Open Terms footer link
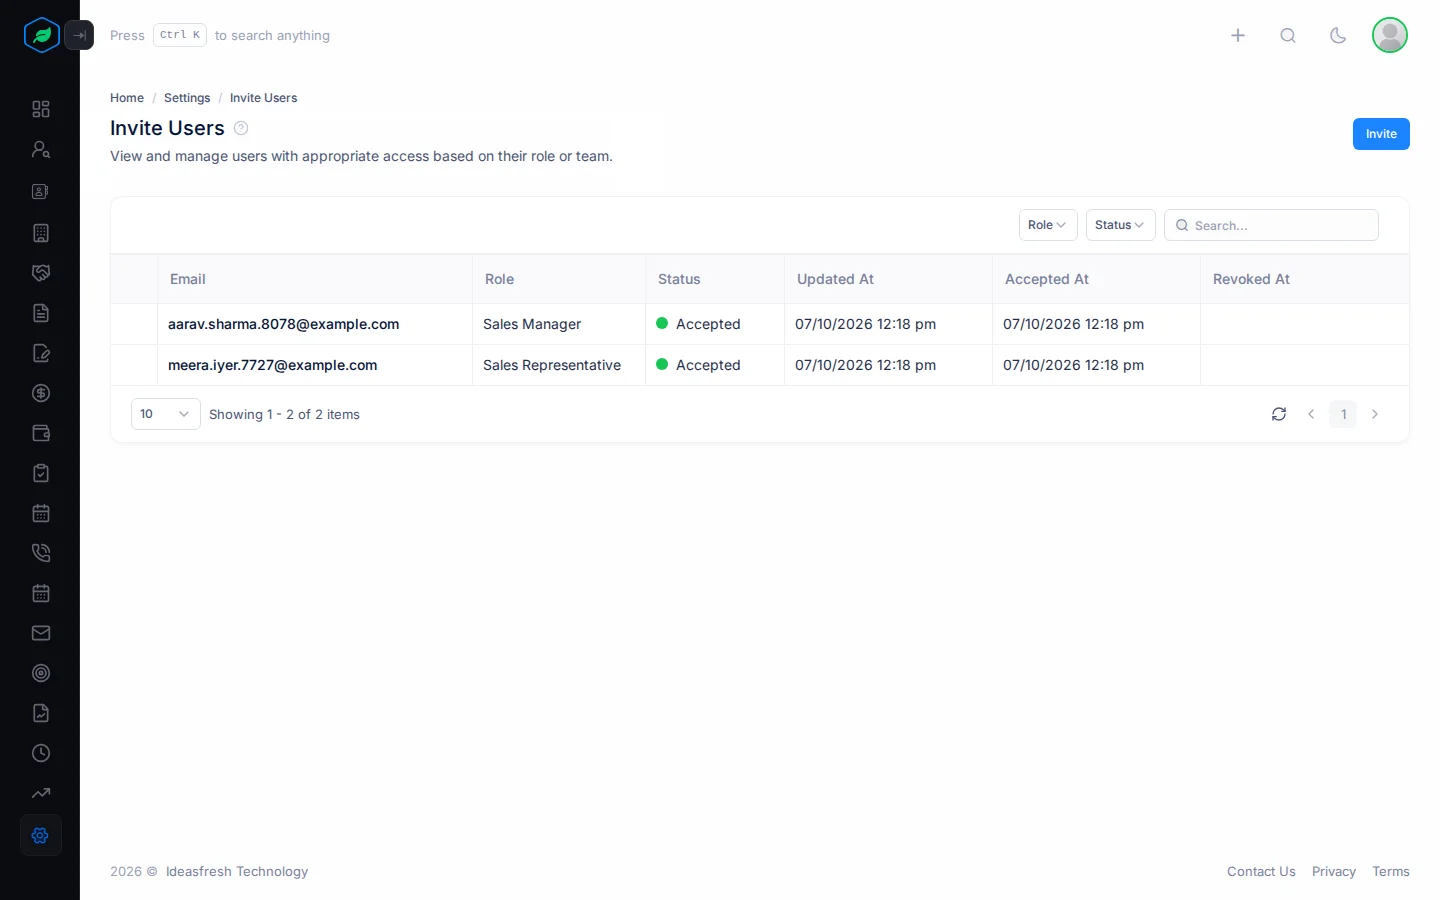 [x=1391, y=871]
